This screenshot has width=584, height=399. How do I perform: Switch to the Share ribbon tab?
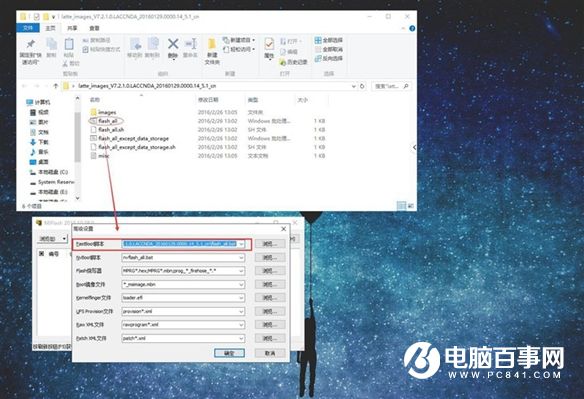click(x=72, y=28)
